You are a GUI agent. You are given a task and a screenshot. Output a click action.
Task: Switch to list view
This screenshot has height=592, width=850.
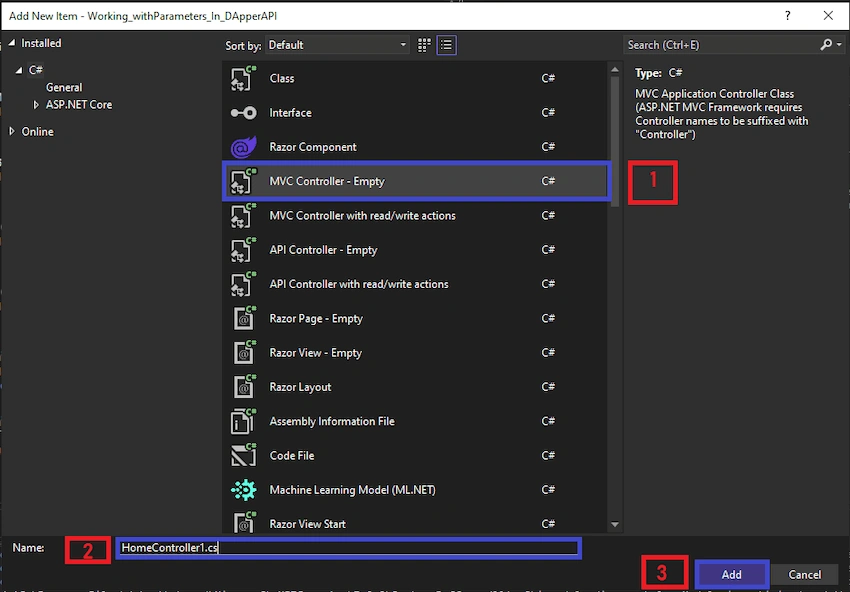pos(446,45)
